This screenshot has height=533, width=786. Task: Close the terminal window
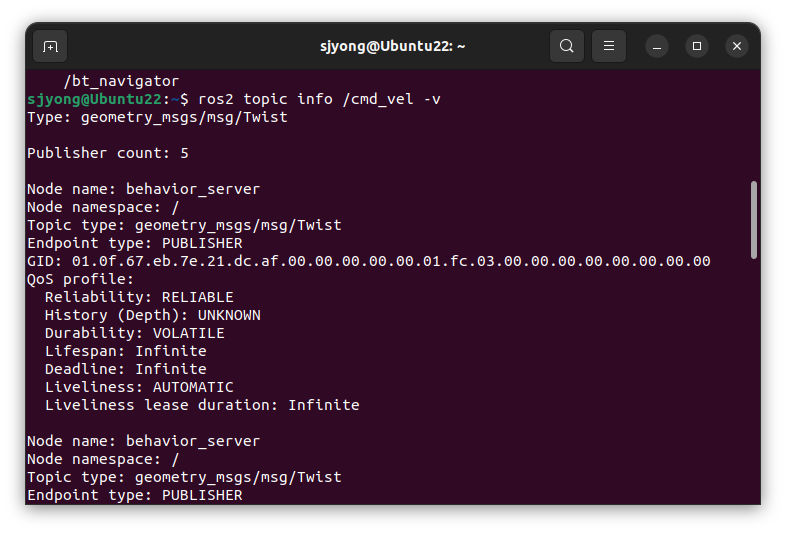click(x=737, y=47)
